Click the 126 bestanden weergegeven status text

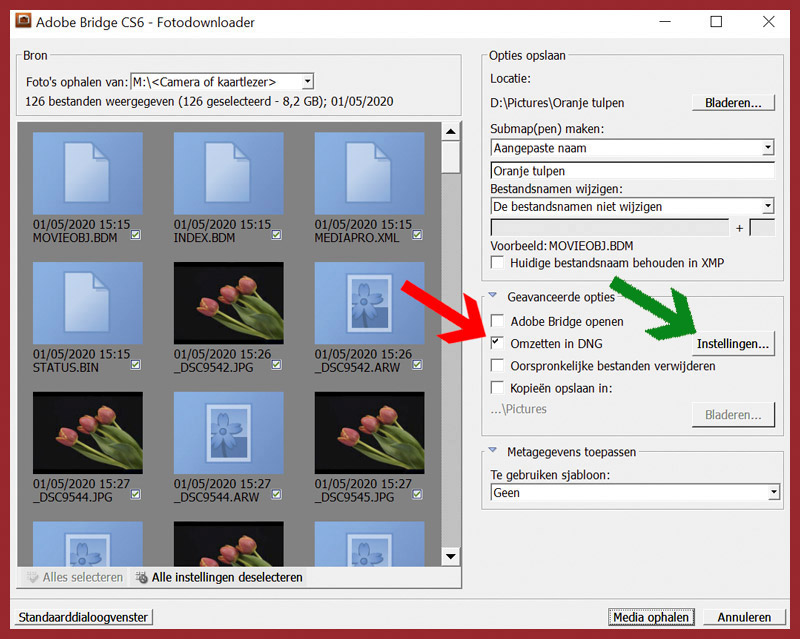point(209,101)
